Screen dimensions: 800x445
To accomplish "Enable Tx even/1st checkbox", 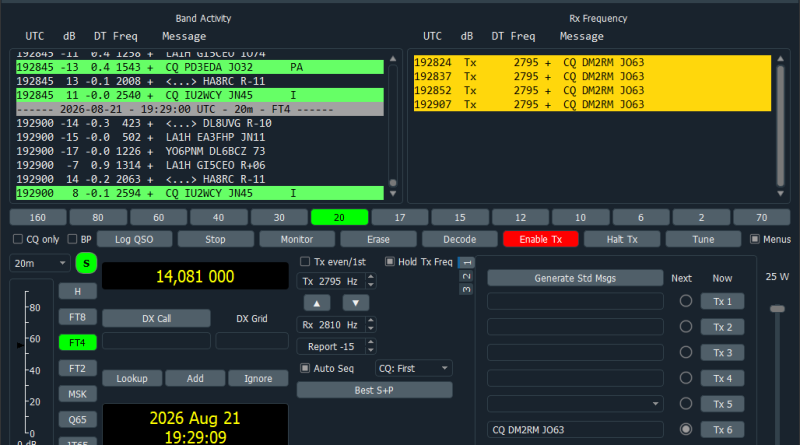I will tap(305, 262).
